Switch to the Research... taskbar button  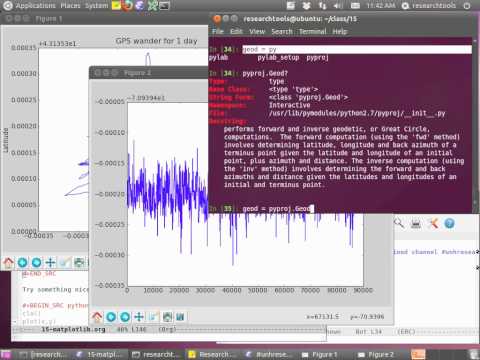pyautogui.click(x=212, y=354)
